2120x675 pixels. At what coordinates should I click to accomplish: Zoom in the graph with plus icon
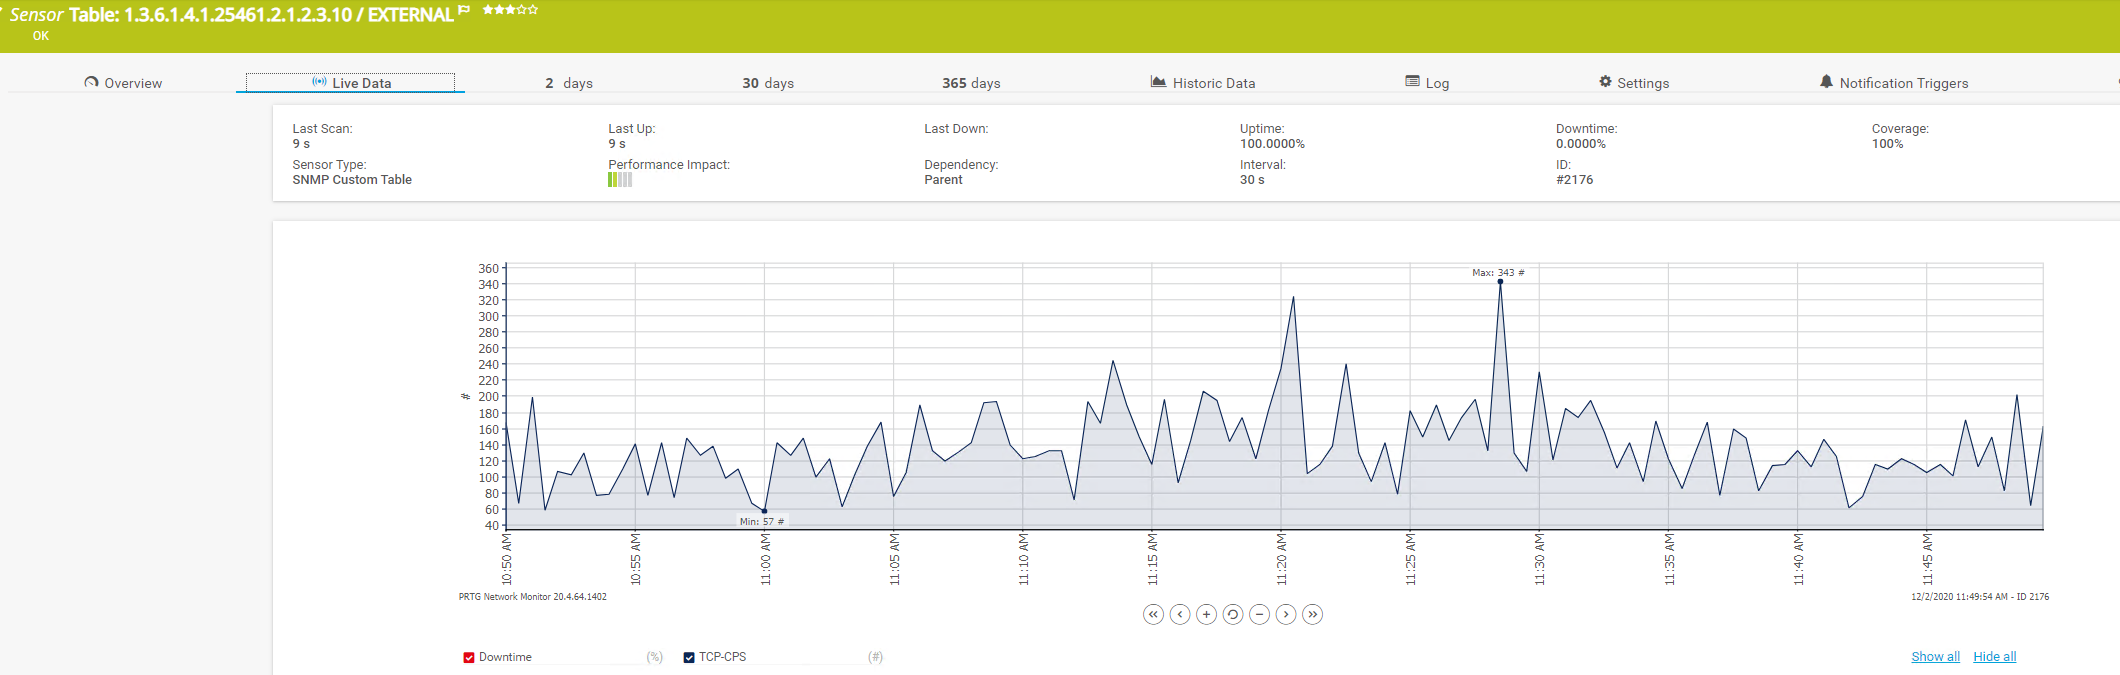(1207, 614)
